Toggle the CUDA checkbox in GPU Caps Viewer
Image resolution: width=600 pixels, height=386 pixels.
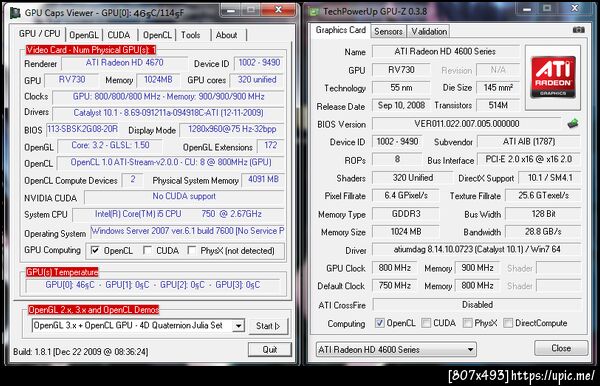147,251
